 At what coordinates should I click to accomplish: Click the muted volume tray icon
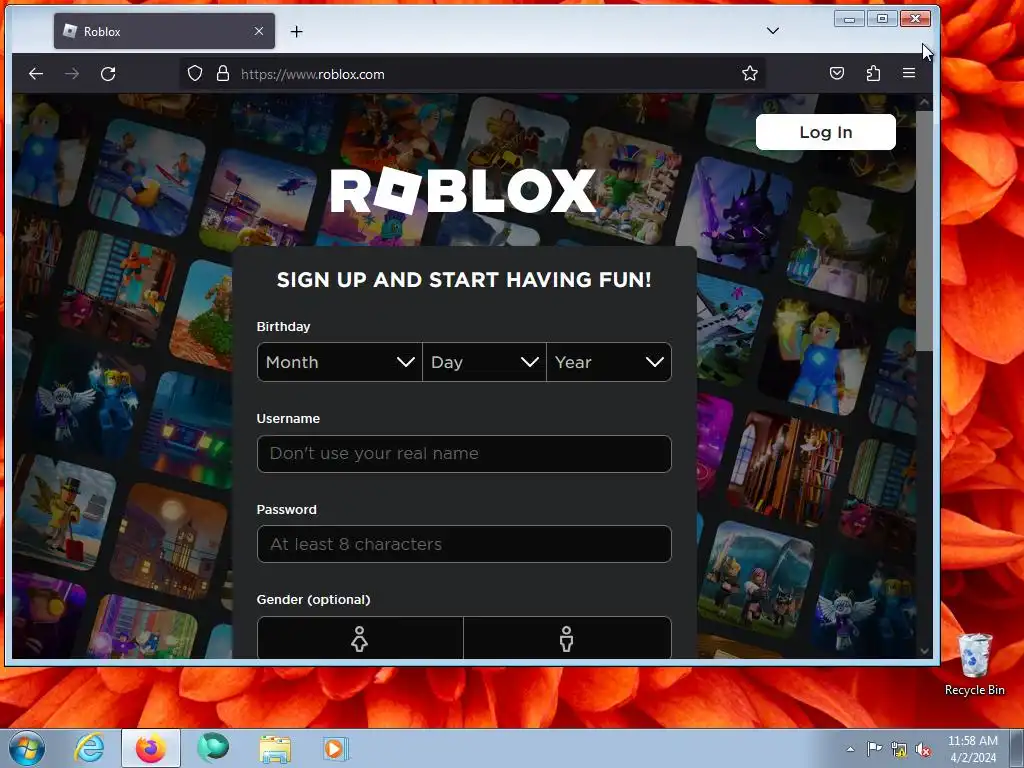coord(923,749)
